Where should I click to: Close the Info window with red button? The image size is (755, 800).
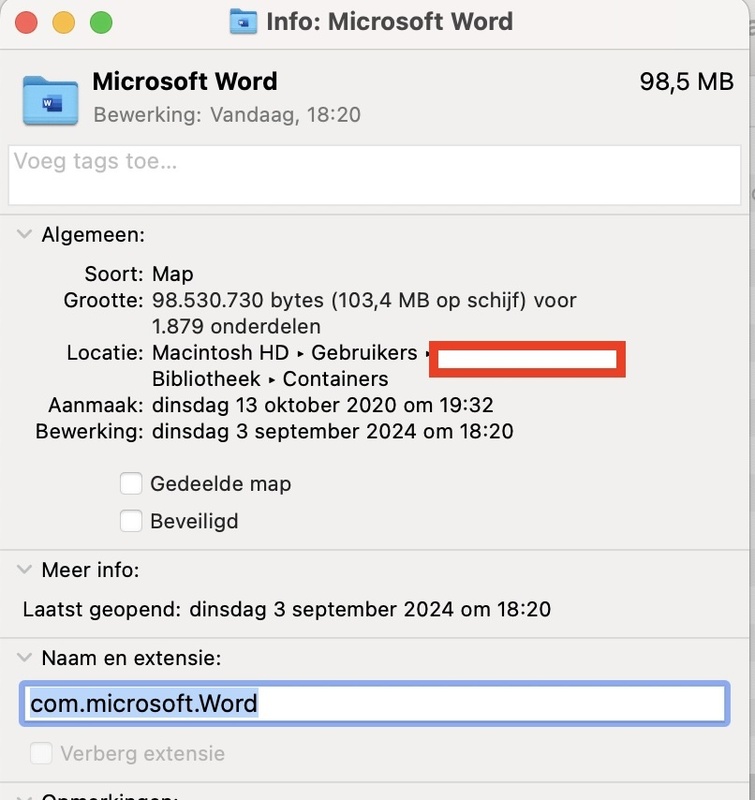tap(26, 22)
